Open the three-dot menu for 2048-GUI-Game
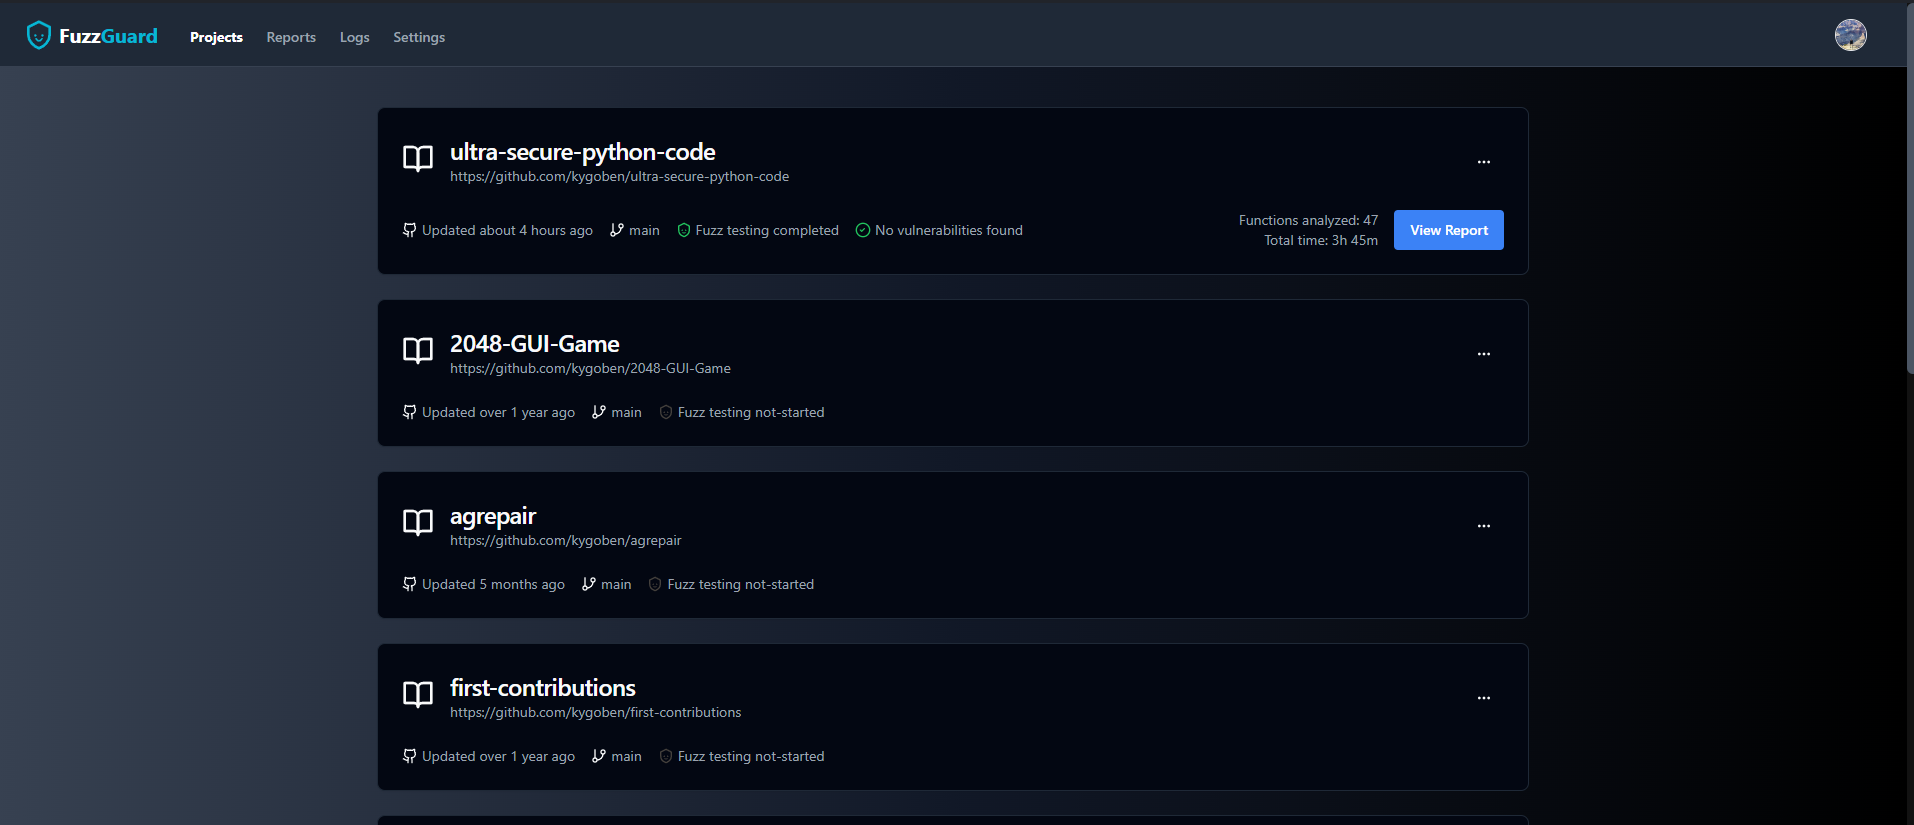 point(1484,354)
